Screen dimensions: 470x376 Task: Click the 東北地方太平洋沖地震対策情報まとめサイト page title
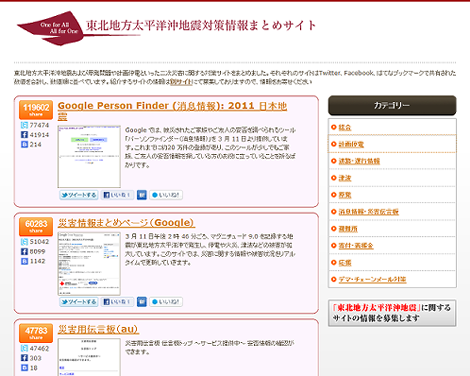click(201, 25)
